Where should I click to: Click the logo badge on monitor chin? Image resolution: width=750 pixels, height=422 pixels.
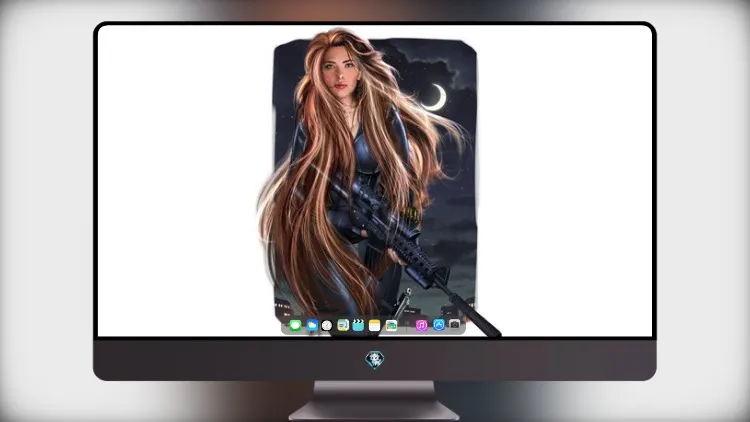(x=375, y=360)
